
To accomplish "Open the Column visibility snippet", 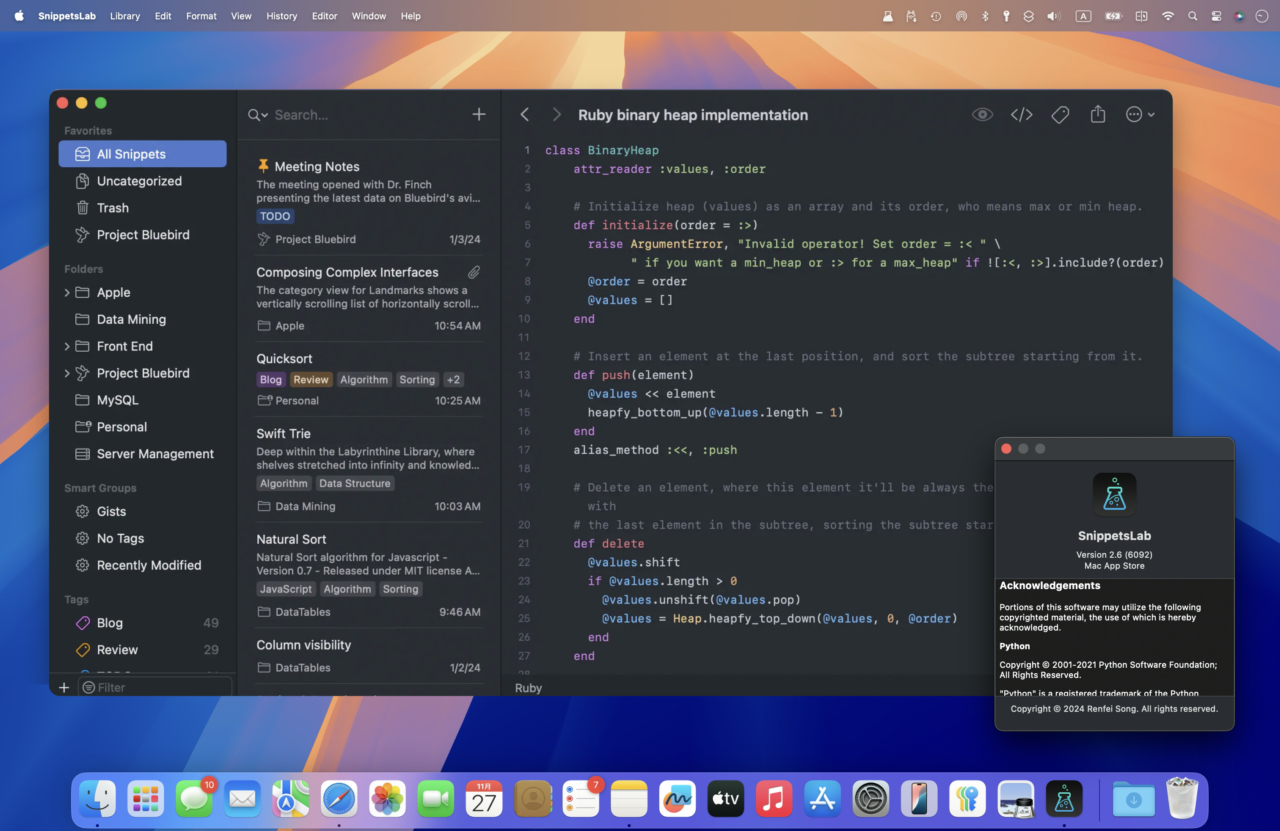I will (368, 656).
